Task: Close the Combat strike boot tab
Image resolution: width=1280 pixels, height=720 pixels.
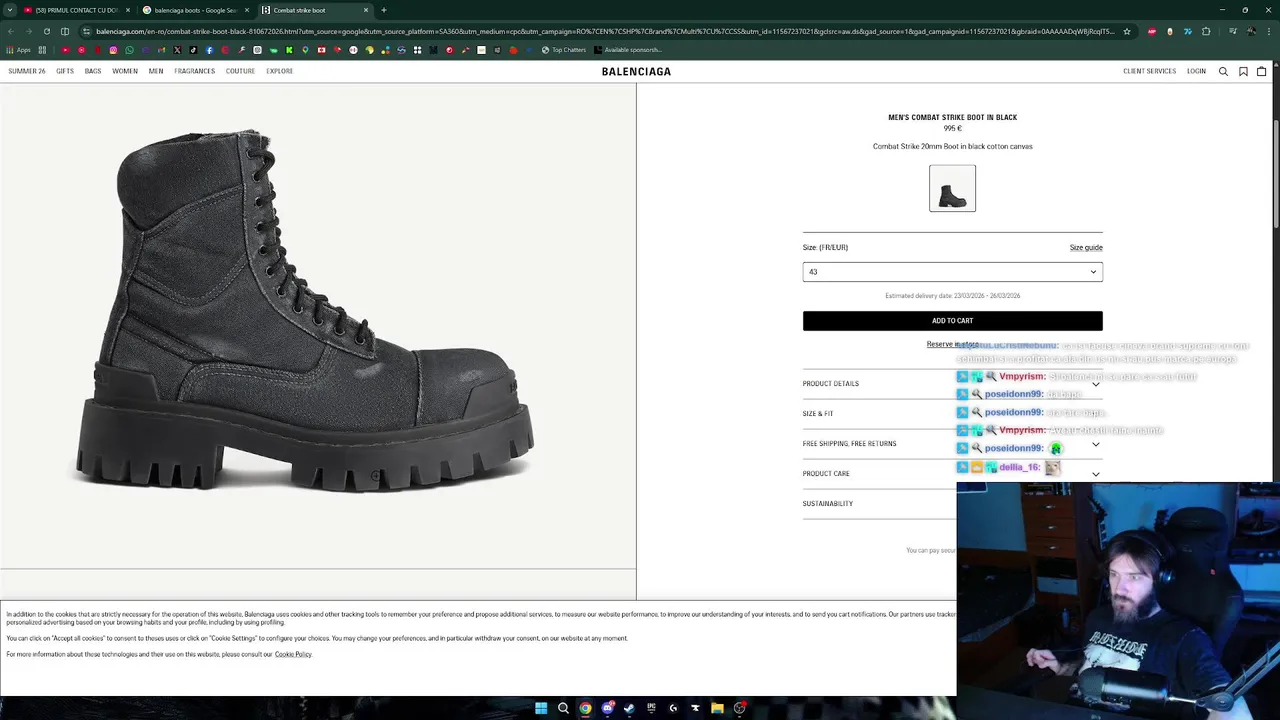Action: point(366,10)
